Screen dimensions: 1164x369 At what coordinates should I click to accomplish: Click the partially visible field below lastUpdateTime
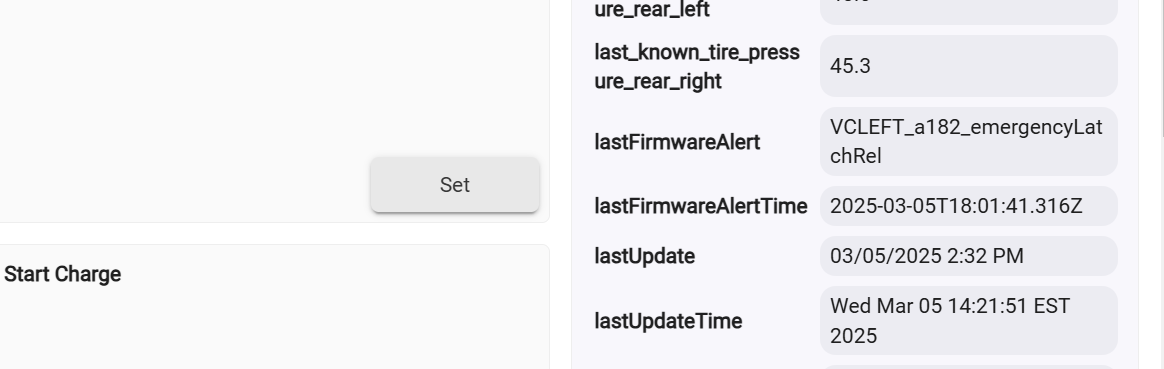pyautogui.click(x=968, y=367)
